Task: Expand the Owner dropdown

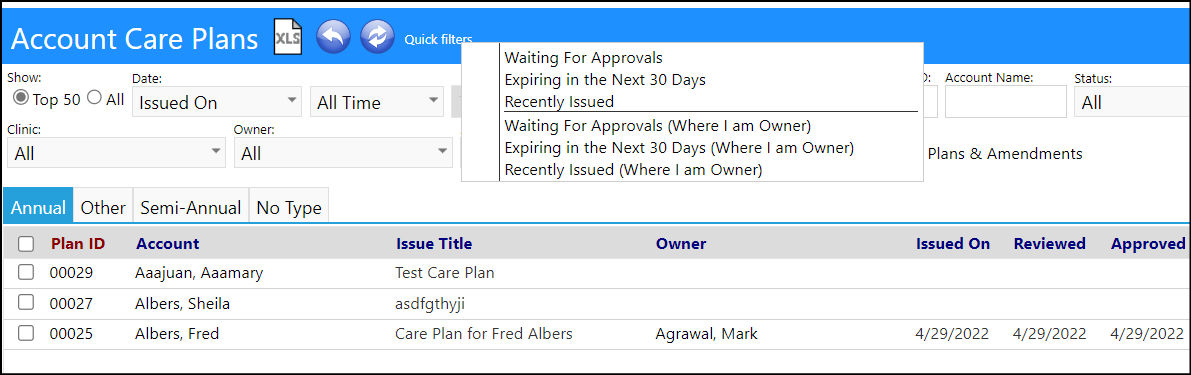Action: coord(343,153)
